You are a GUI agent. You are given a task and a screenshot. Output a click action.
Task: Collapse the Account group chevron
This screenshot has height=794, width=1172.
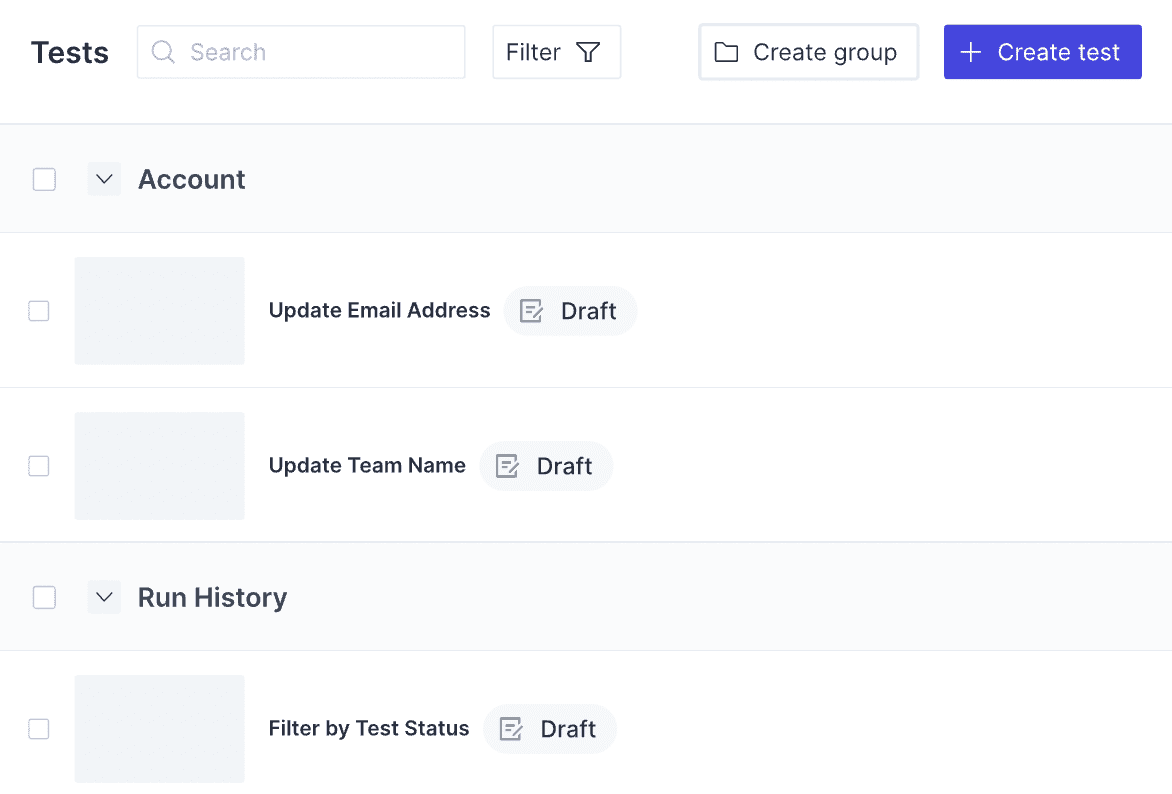tap(104, 178)
